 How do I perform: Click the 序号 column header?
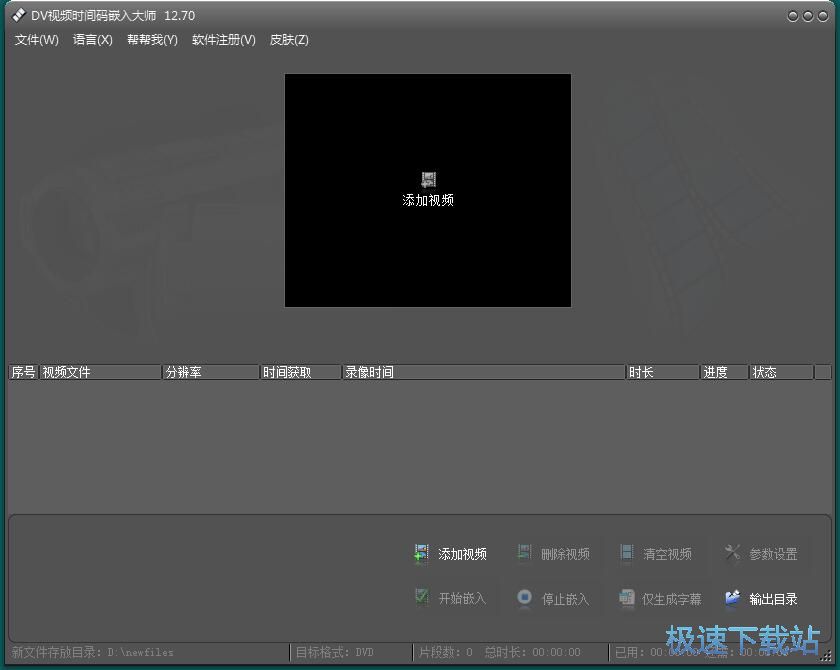click(x=24, y=372)
